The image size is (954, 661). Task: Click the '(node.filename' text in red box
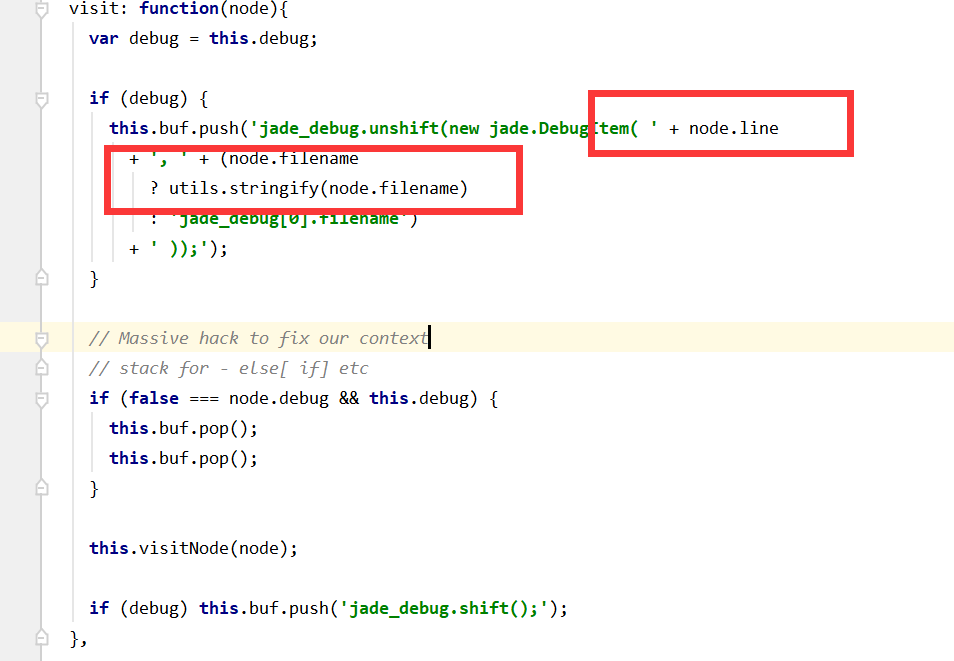click(x=289, y=159)
